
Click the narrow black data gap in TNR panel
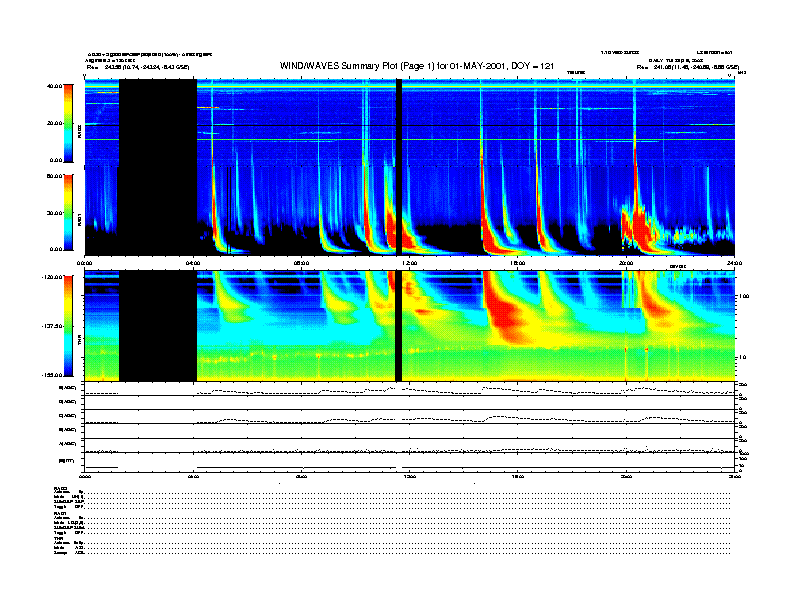tap(399, 326)
